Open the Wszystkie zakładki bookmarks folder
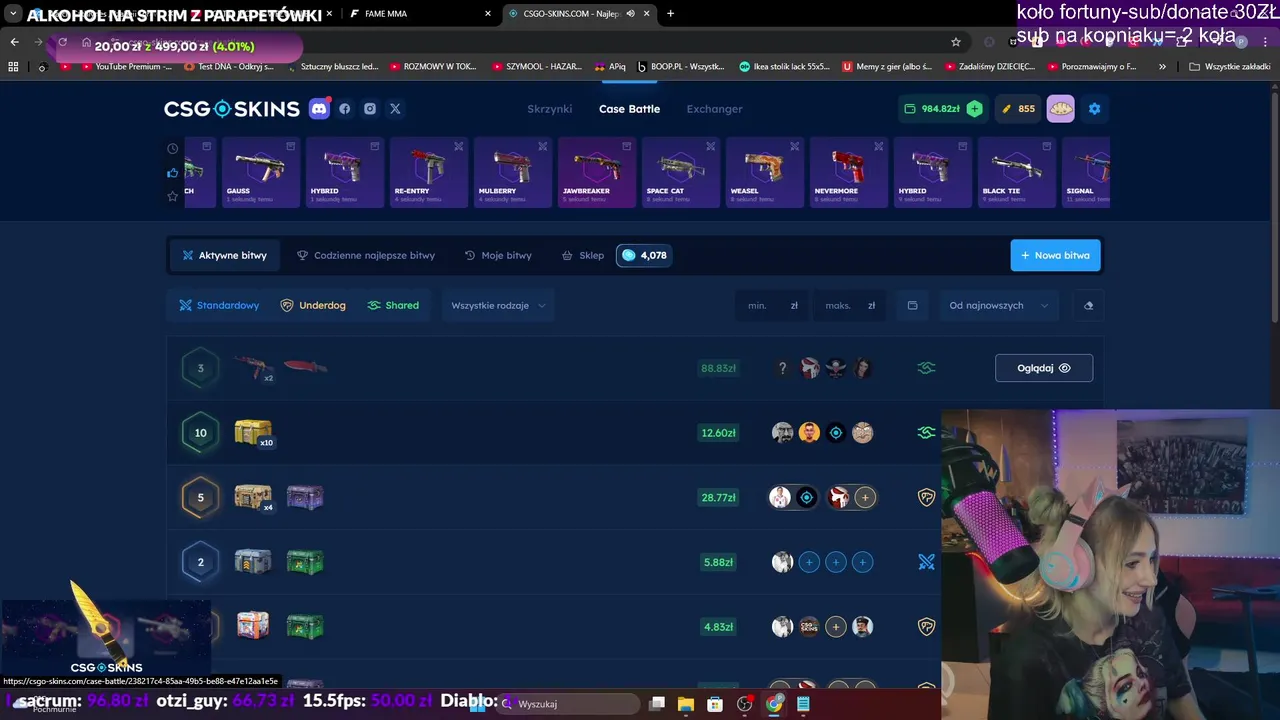Image resolution: width=1280 pixels, height=720 pixels. point(1230,67)
